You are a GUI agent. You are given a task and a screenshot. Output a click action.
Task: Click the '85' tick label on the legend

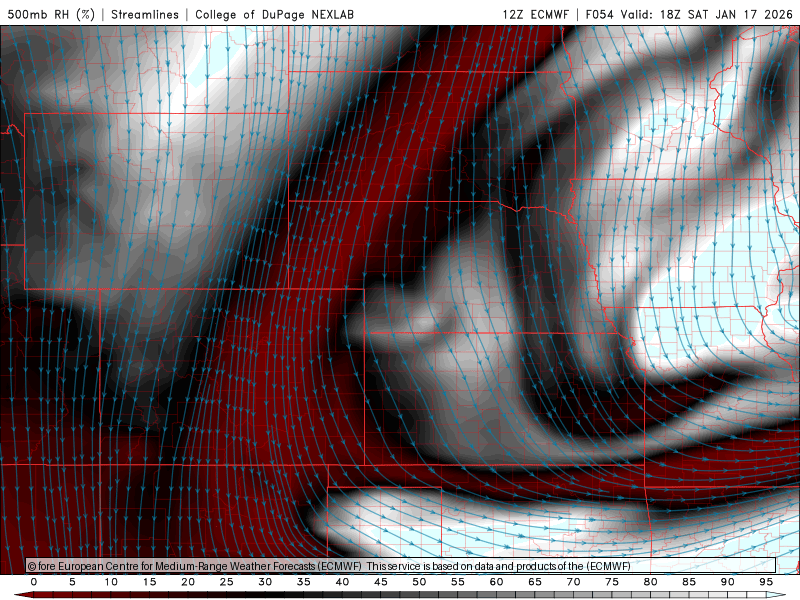click(x=689, y=582)
